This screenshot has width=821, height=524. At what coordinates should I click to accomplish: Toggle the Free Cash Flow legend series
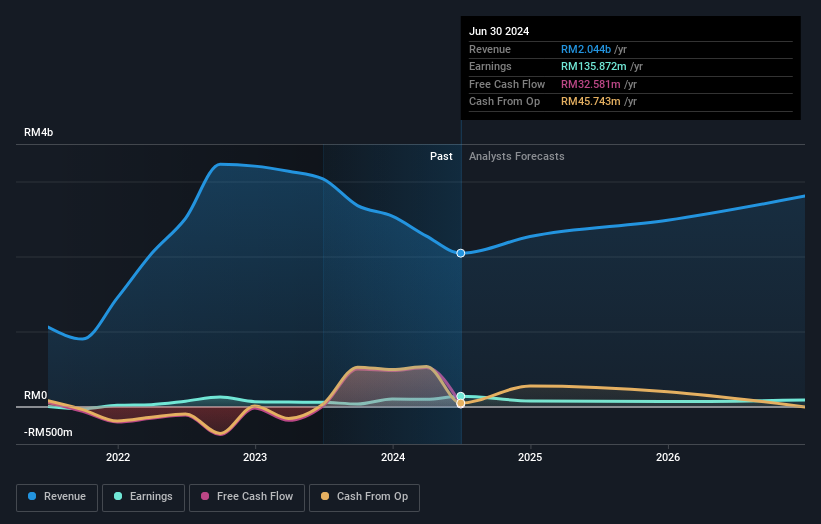(x=247, y=497)
